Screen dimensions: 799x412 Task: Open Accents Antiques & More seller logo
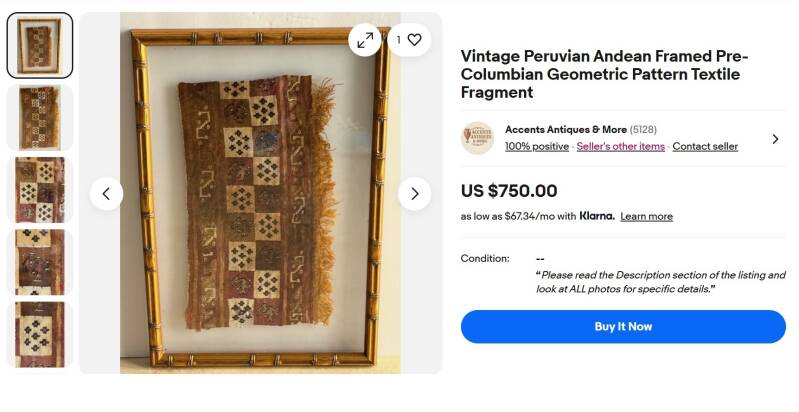(477, 138)
